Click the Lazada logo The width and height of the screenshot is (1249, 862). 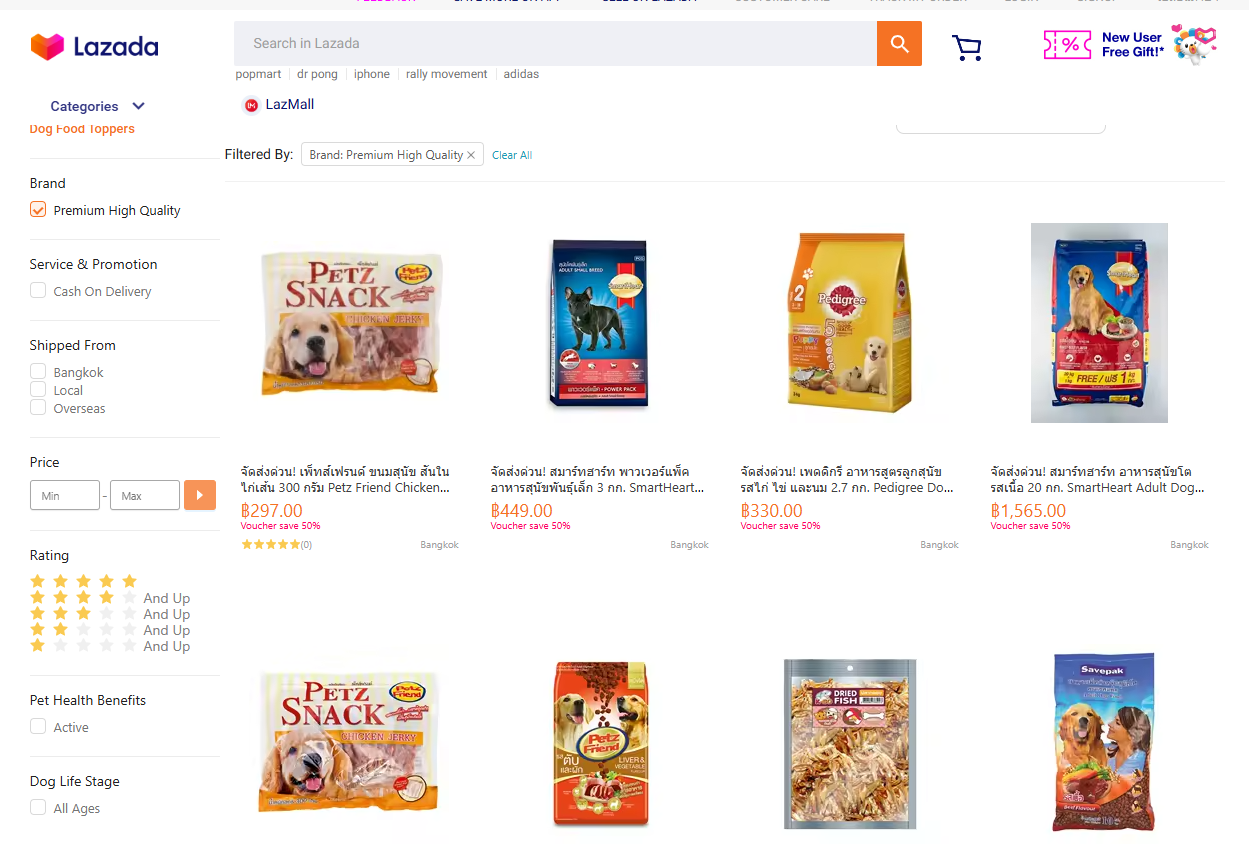[95, 47]
